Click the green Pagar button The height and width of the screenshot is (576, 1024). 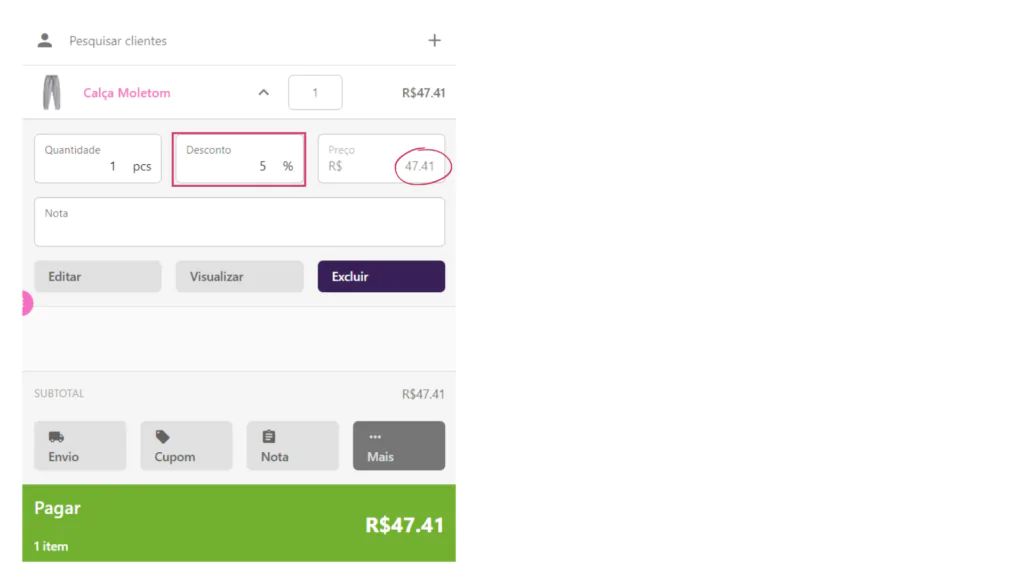239,523
